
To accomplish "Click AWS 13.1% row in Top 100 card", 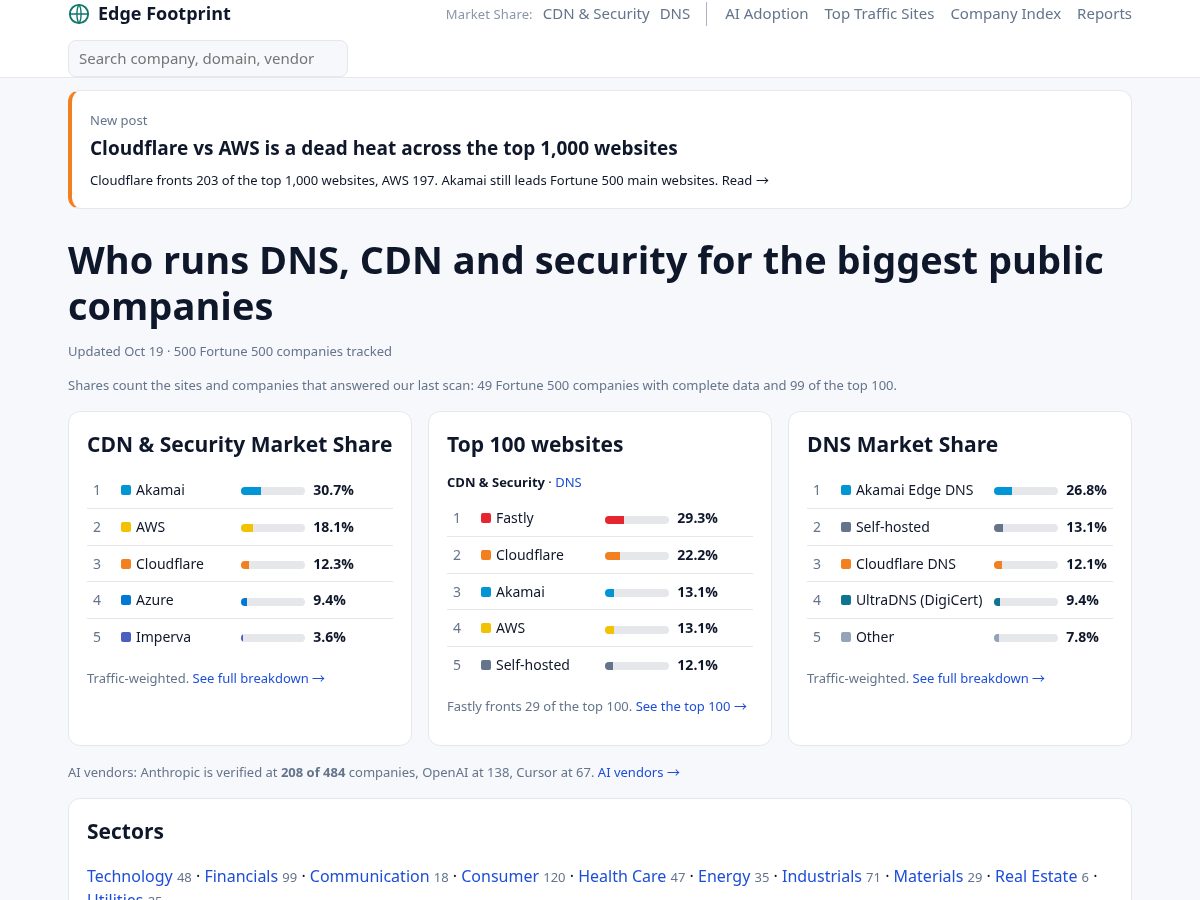I will tap(600, 628).
